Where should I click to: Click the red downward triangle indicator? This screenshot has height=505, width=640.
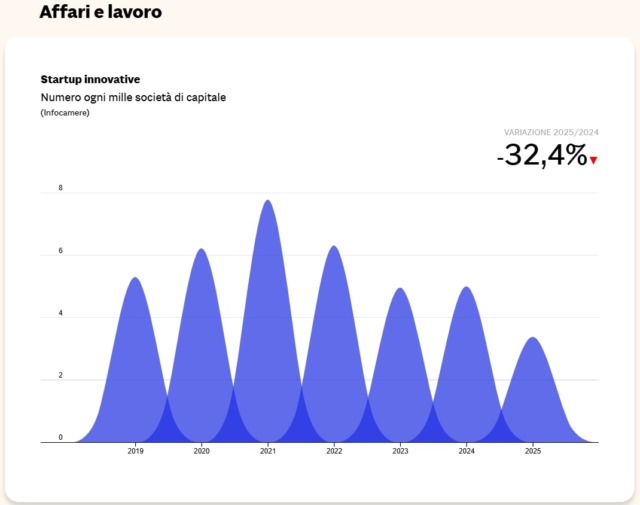593,160
